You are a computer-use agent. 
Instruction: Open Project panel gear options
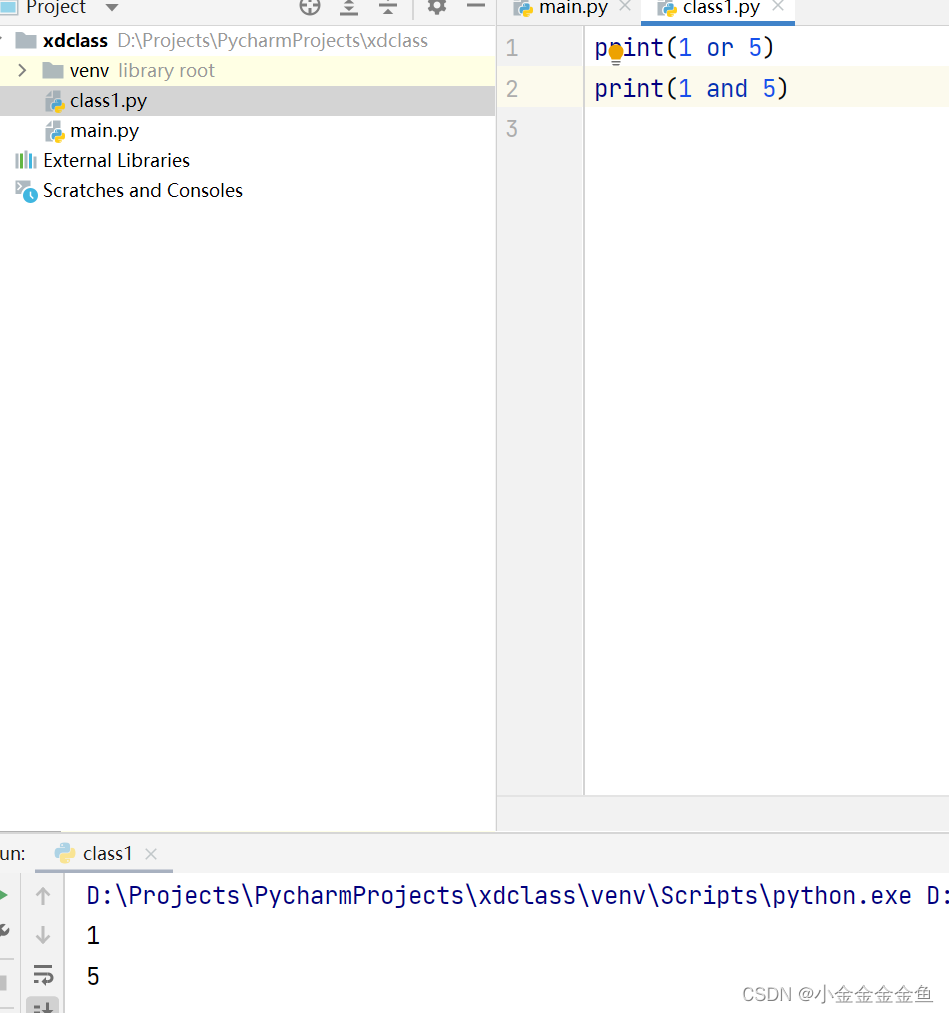pyautogui.click(x=437, y=7)
